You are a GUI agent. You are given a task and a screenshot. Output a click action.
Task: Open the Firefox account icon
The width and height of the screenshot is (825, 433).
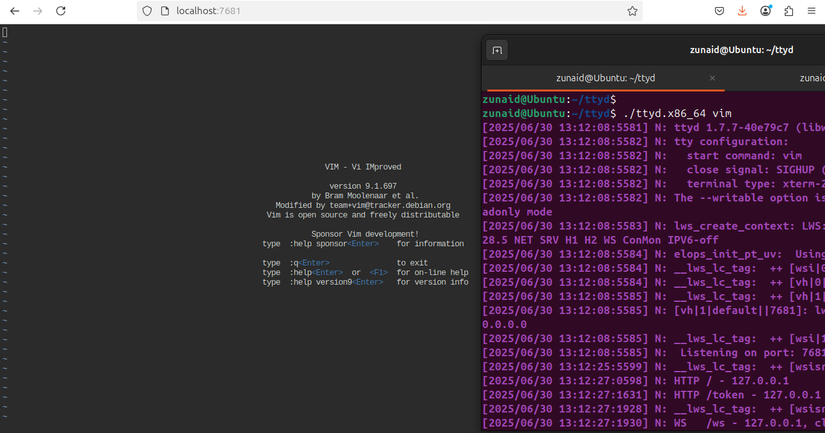click(x=766, y=11)
